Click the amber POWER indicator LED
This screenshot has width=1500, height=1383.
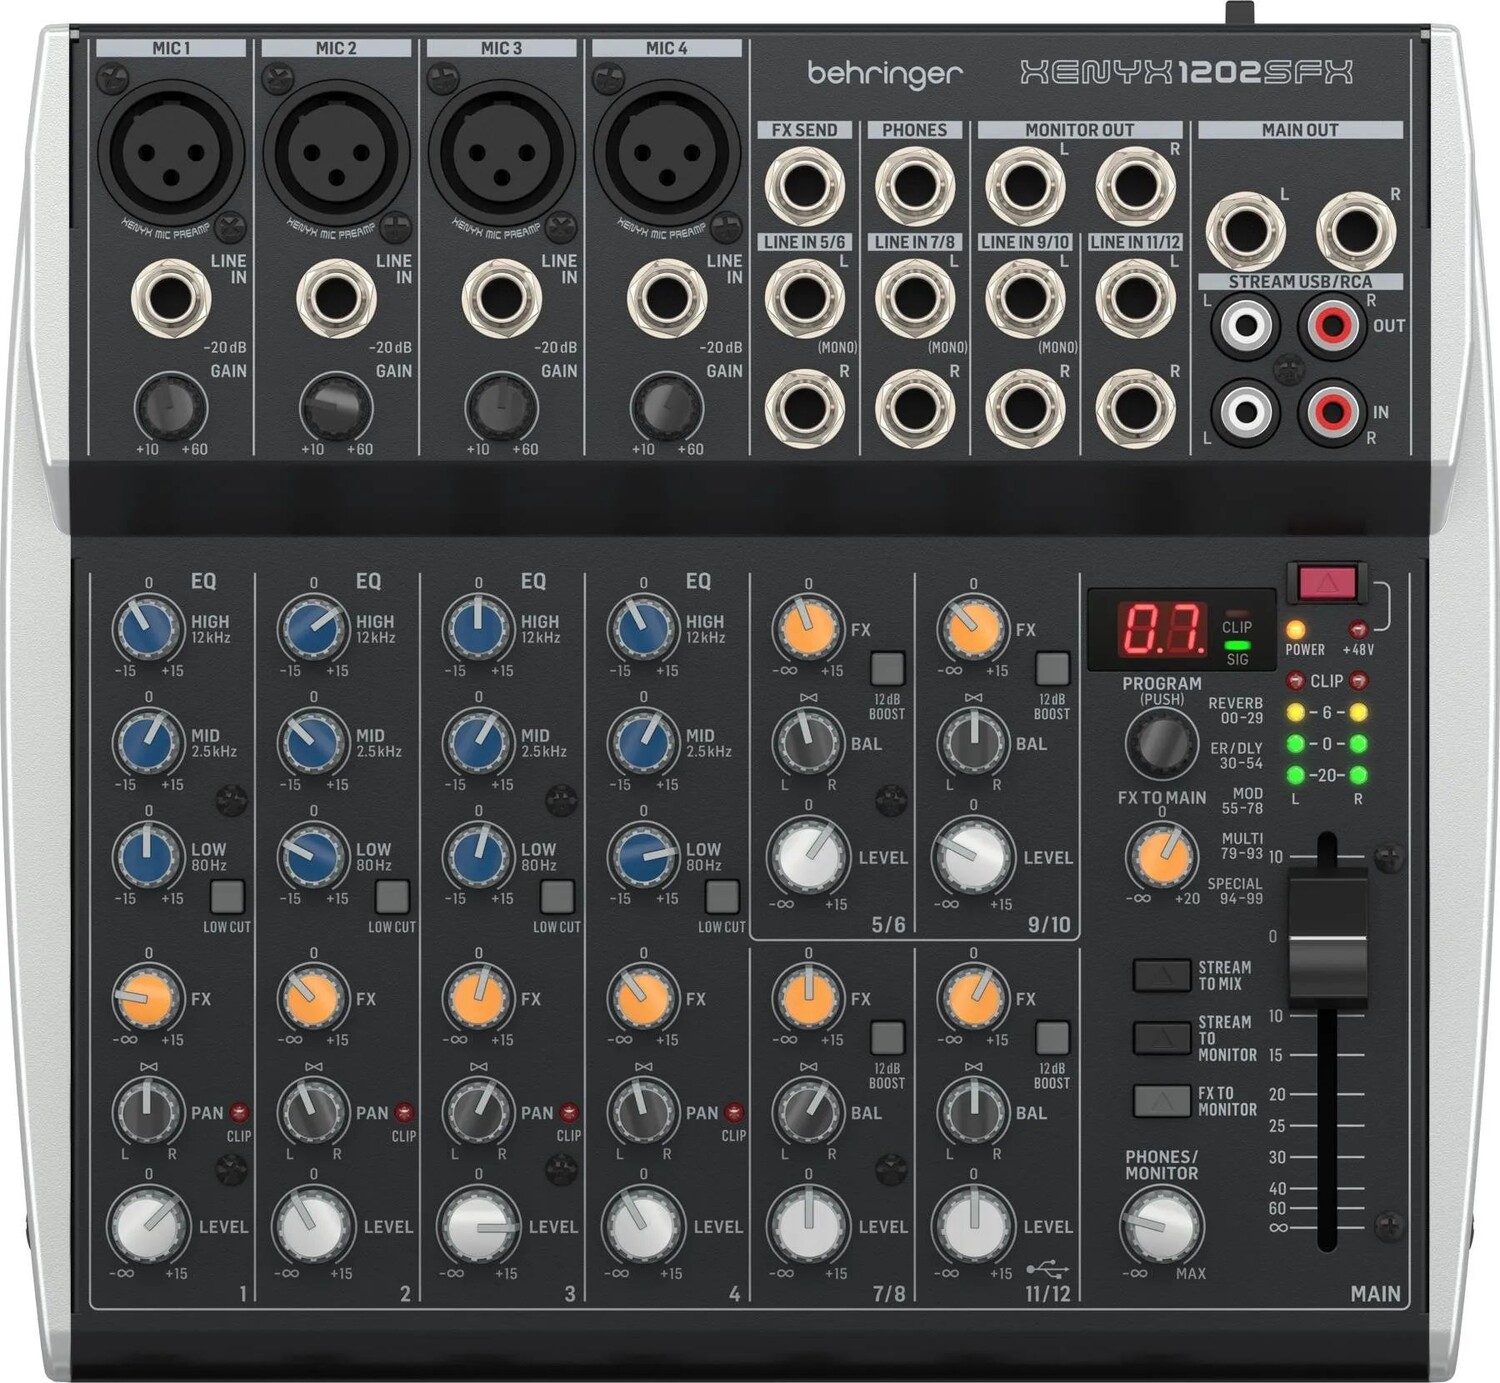[x=1296, y=630]
